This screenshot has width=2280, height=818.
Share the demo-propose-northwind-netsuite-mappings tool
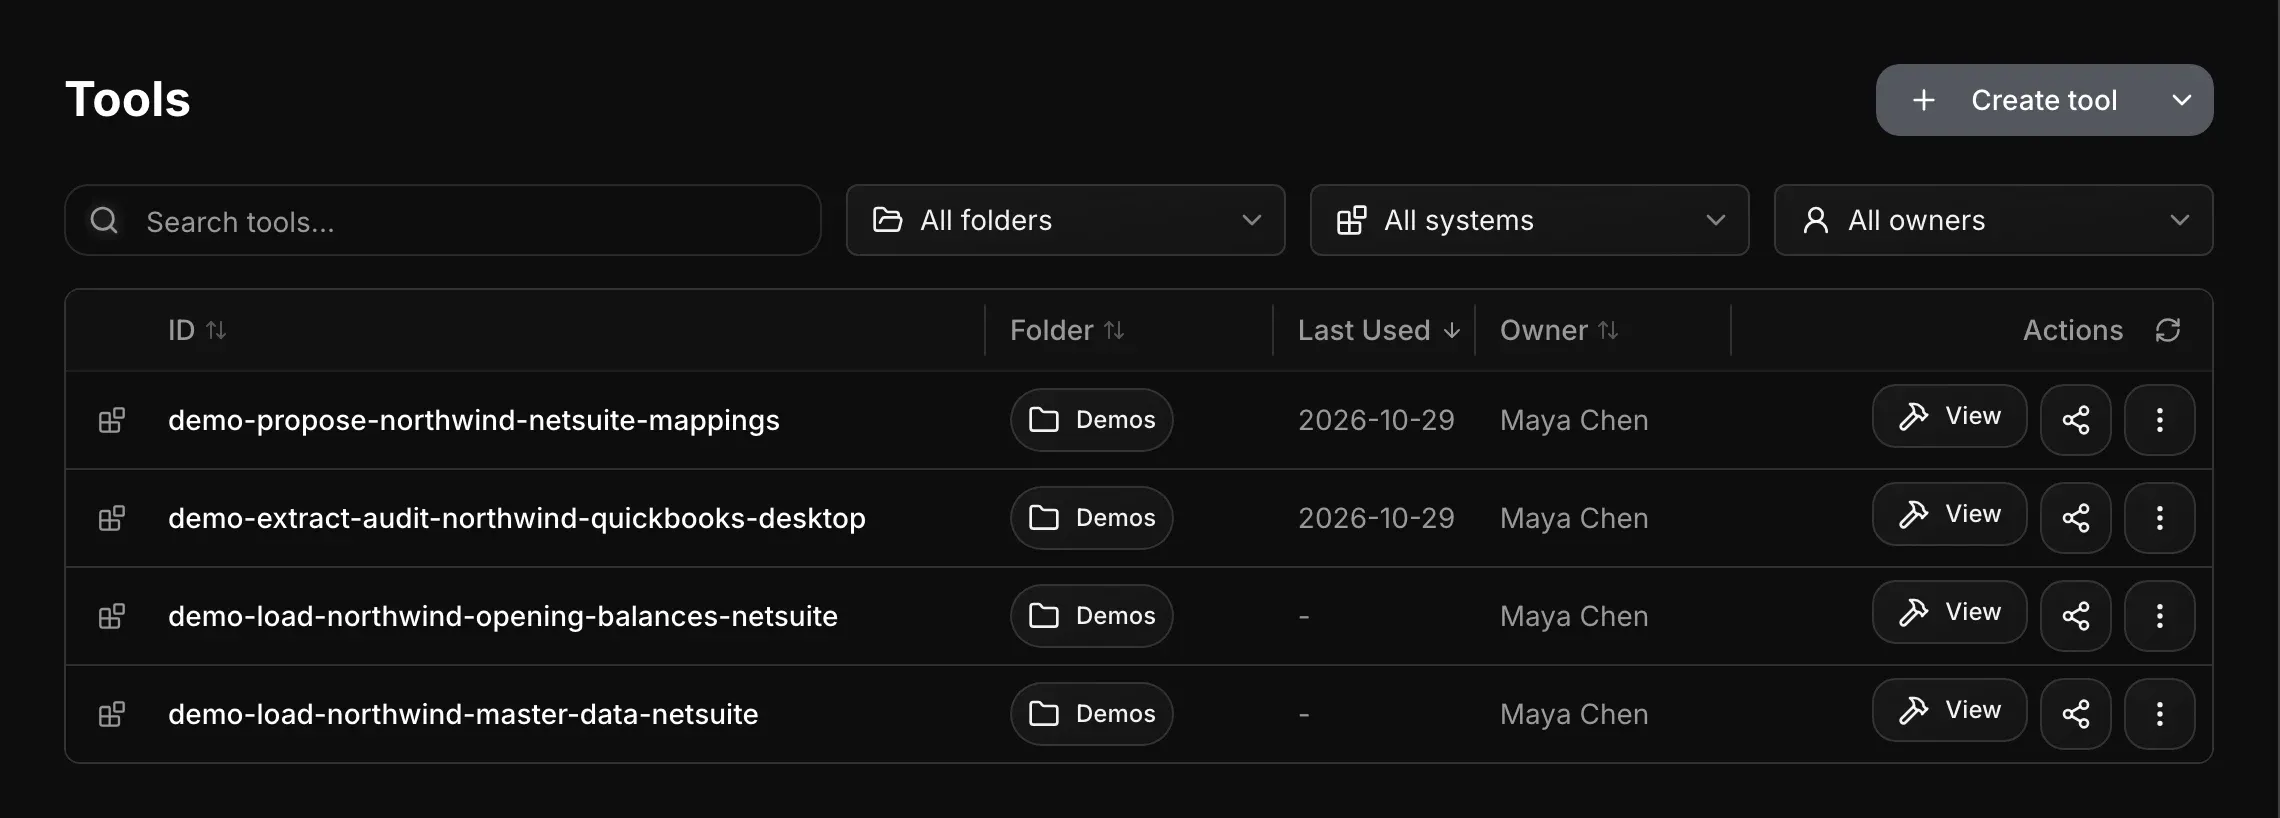(2076, 420)
